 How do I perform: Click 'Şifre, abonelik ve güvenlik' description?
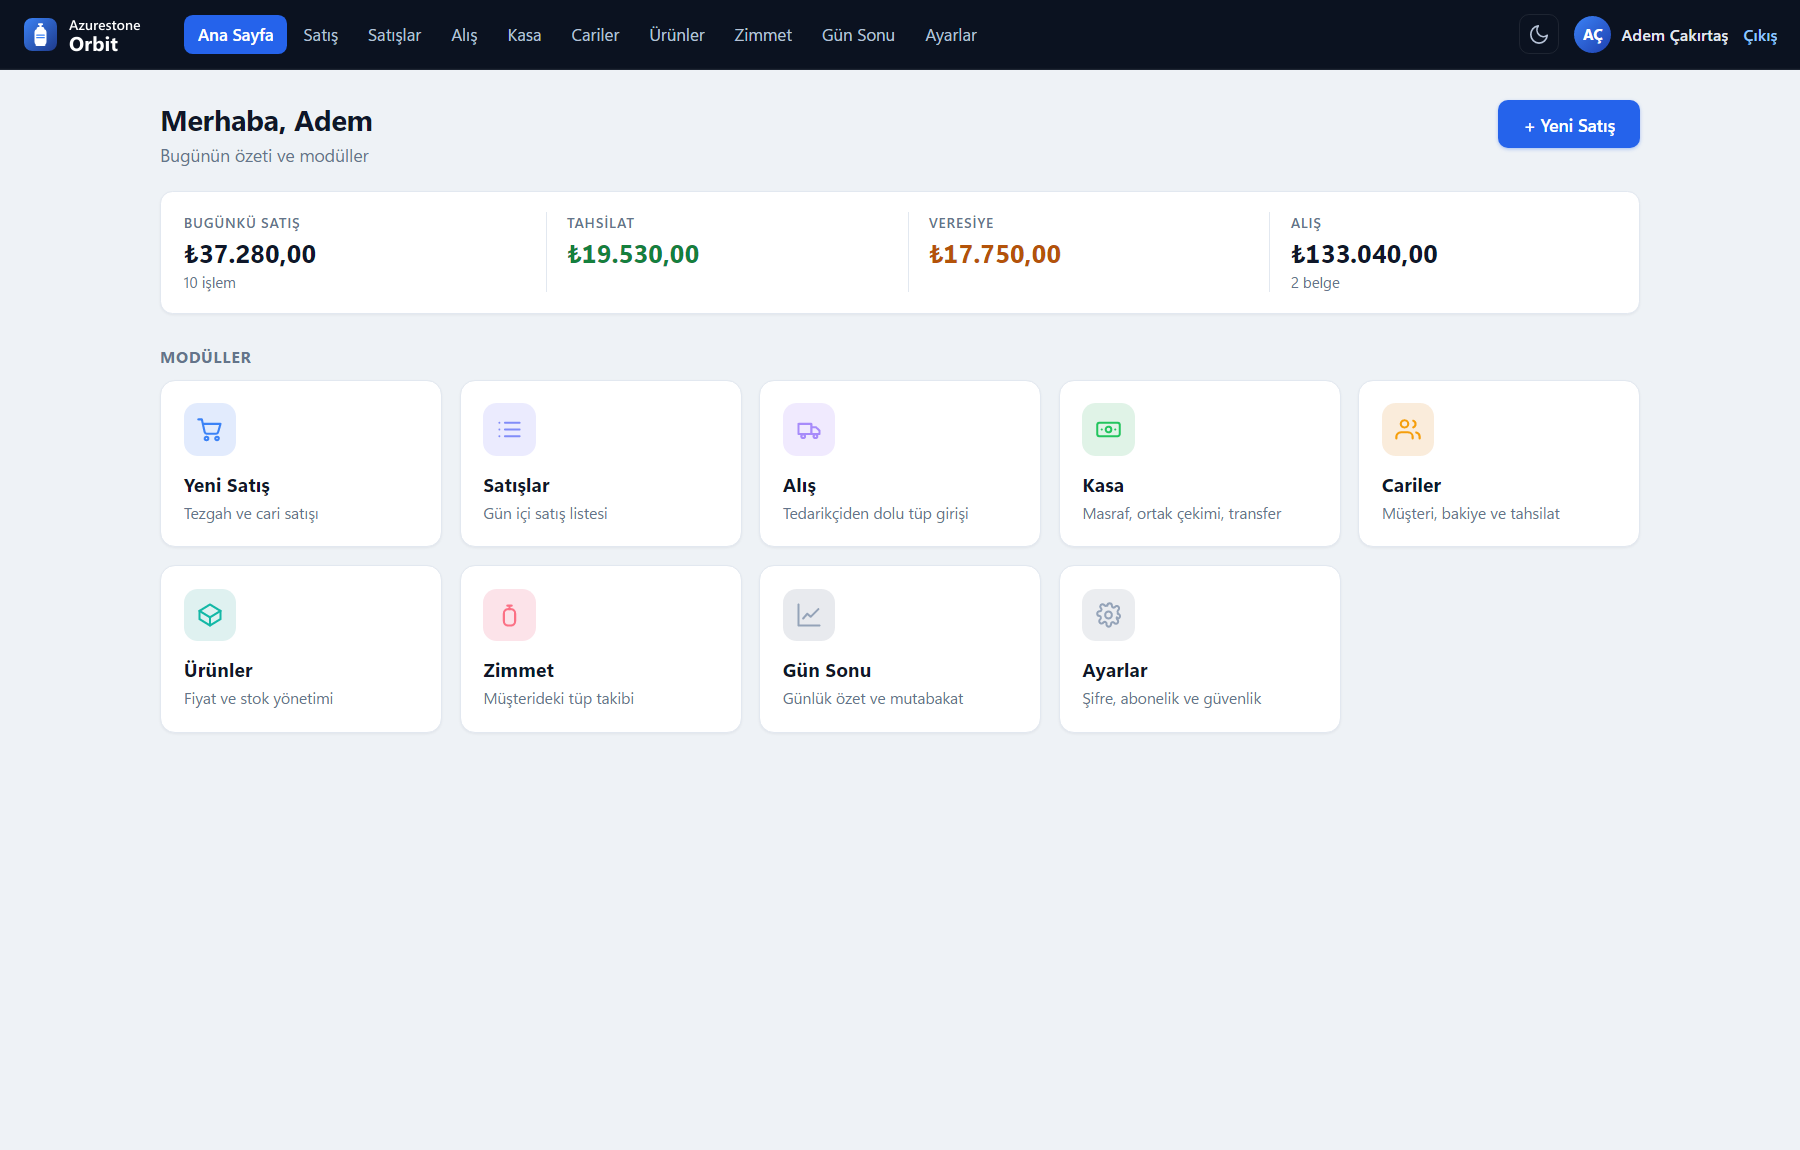coord(1171,699)
